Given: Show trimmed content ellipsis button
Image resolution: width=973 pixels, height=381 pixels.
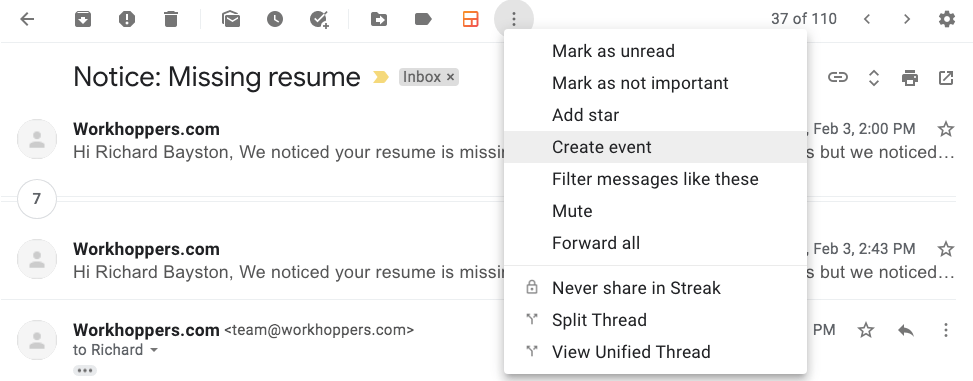Looking at the screenshot, I should [85, 371].
